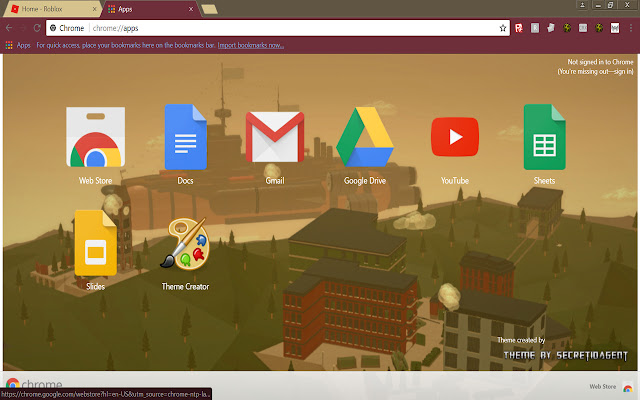Reload the current page
The image size is (640, 400).
click(x=37, y=28)
